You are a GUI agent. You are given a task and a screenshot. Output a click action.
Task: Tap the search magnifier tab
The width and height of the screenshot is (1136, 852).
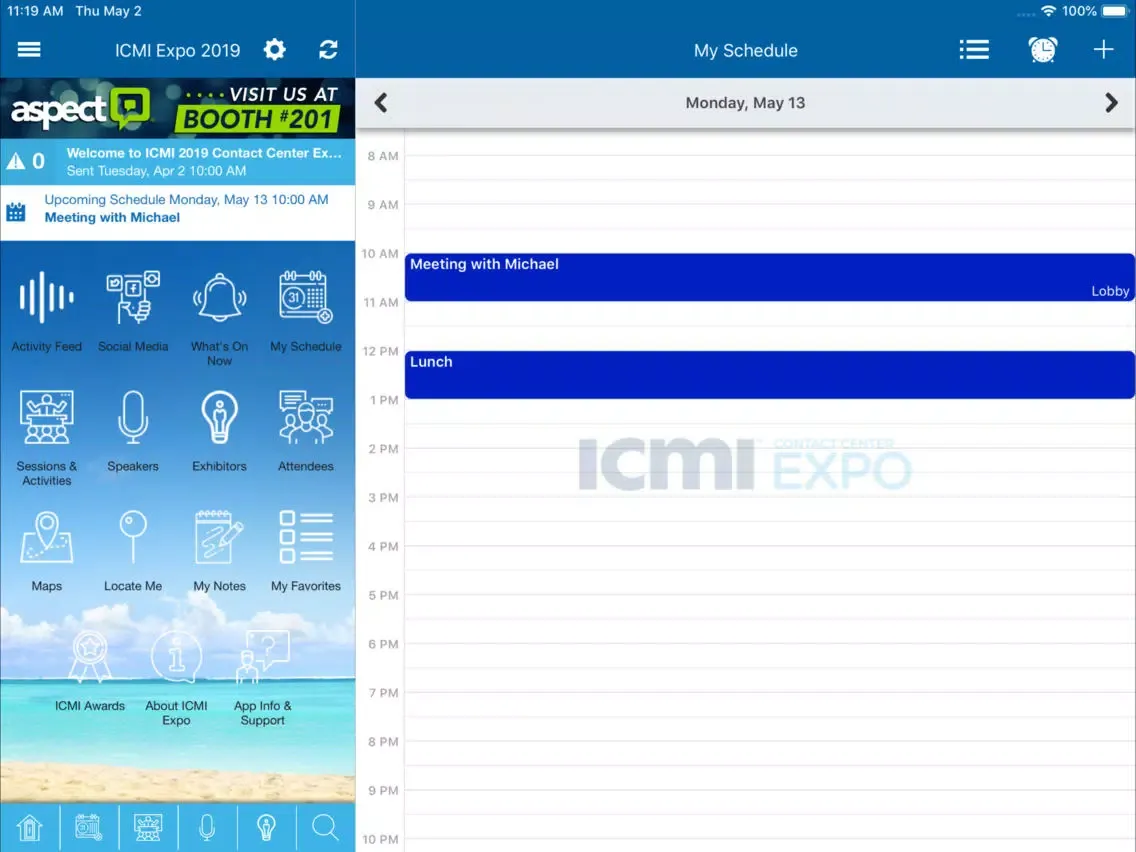click(x=325, y=827)
